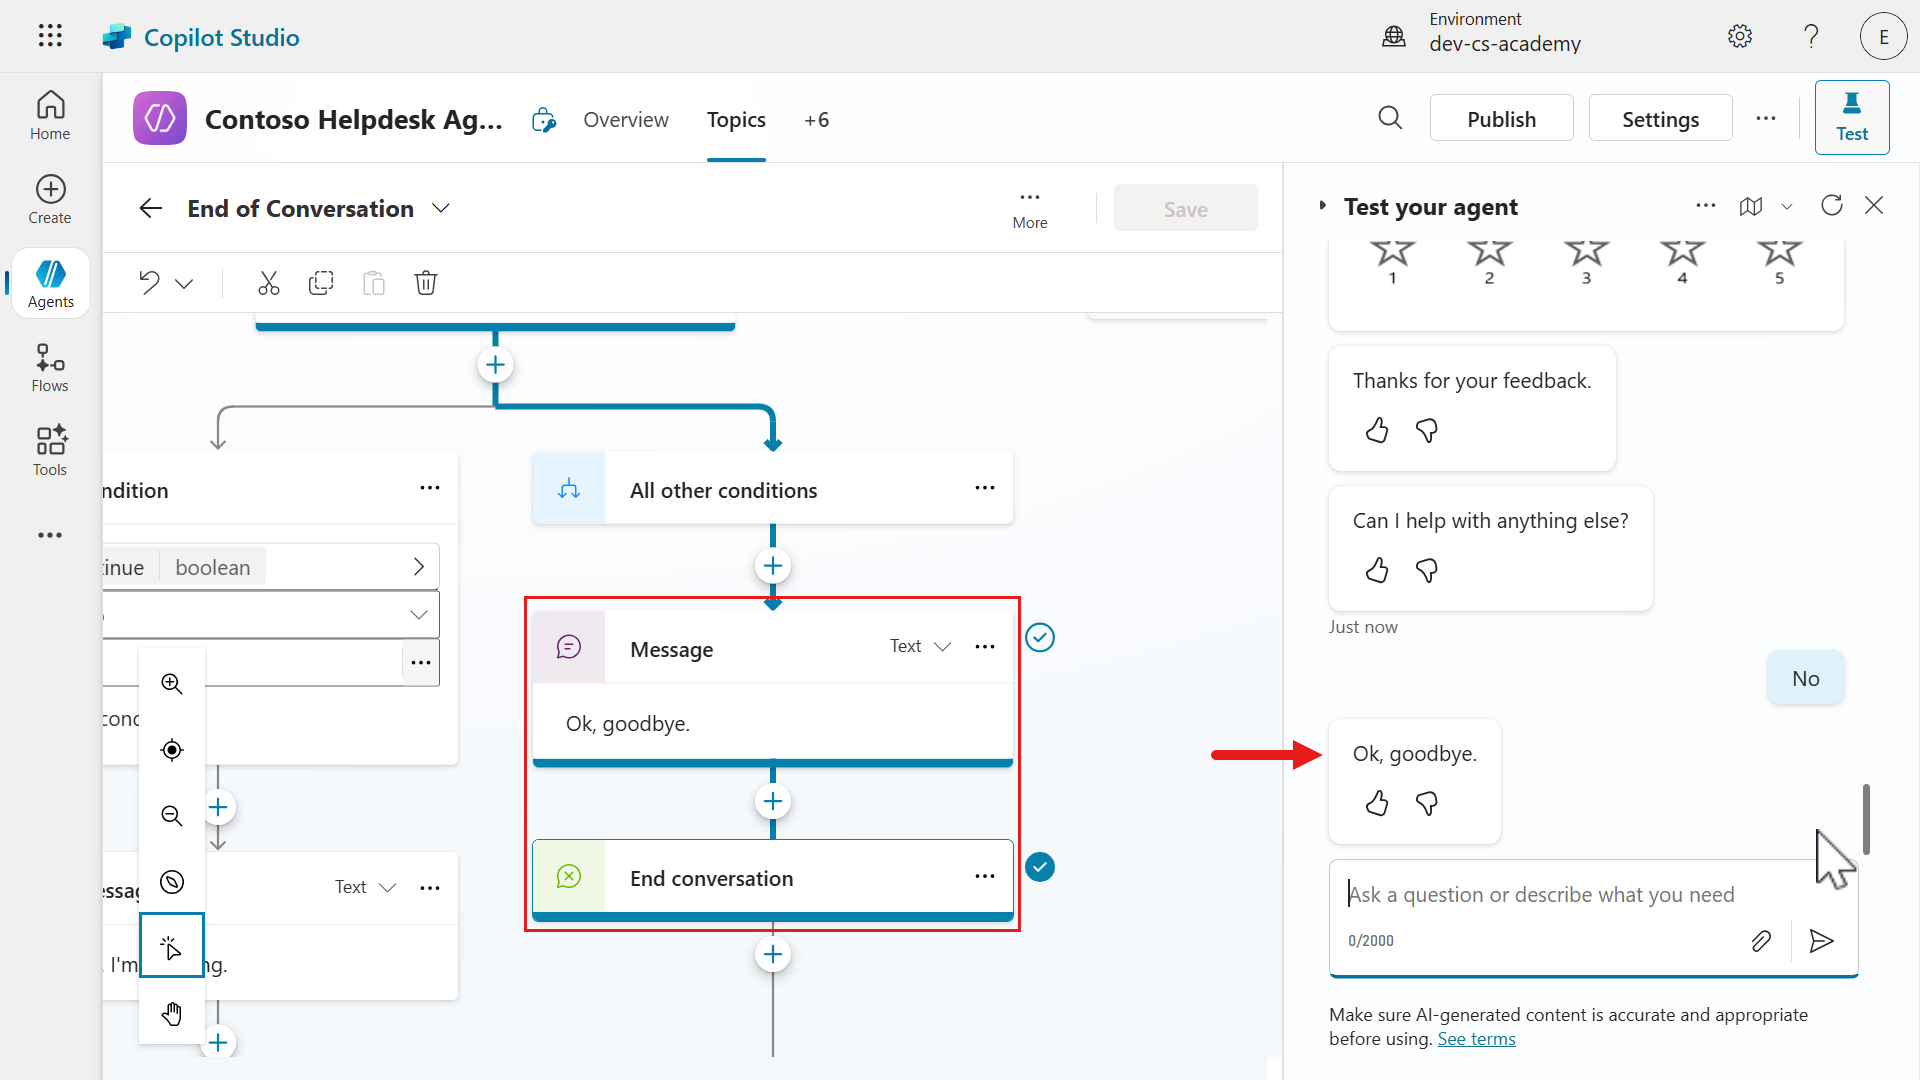Image resolution: width=1920 pixels, height=1080 pixels.
Task: Click the zoom out canvas icon
Action: click(x=172, y=816)
